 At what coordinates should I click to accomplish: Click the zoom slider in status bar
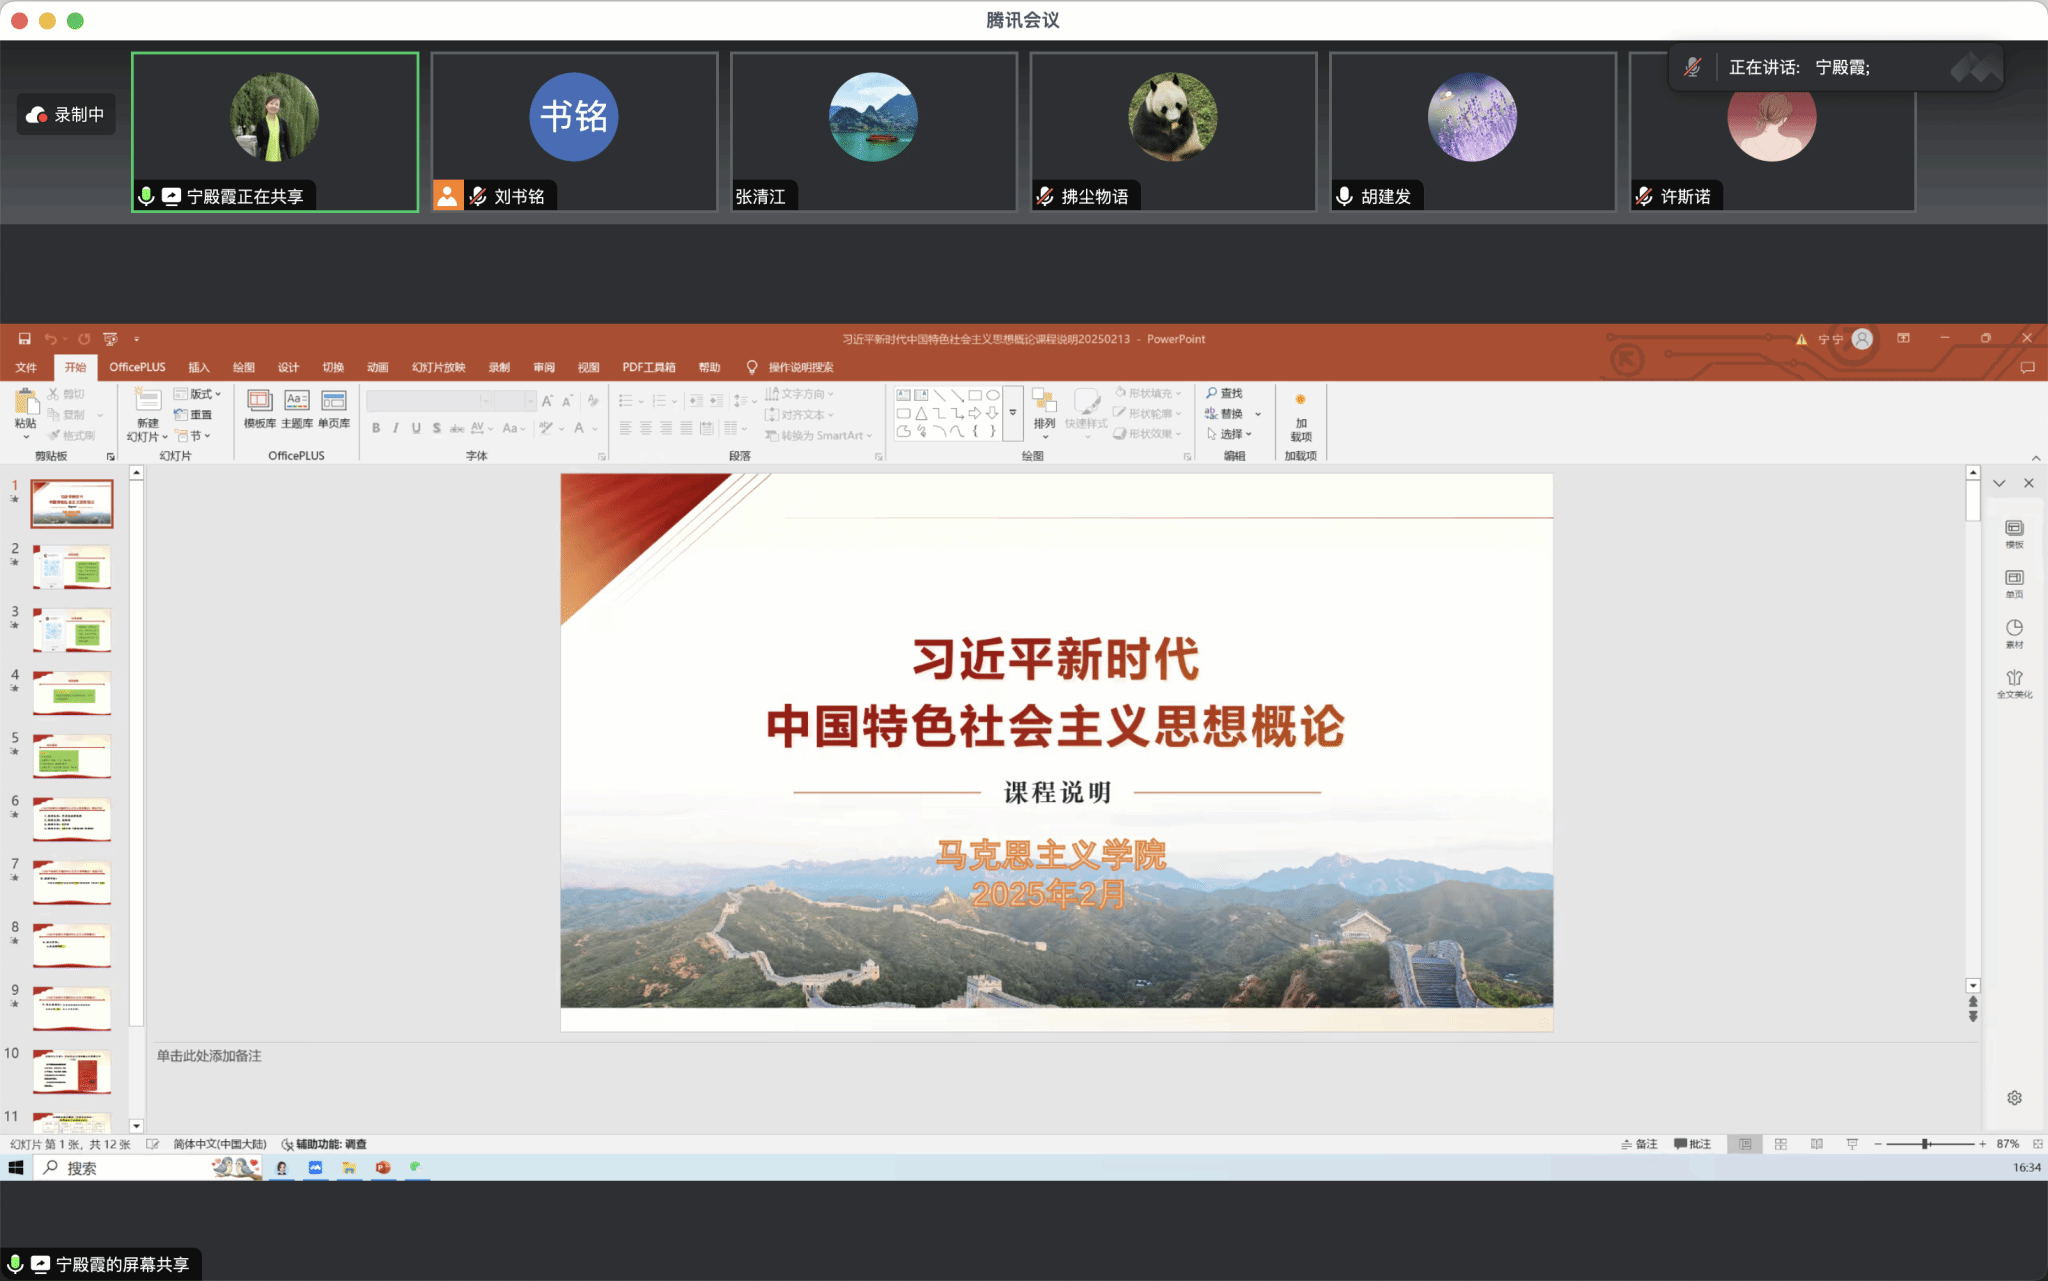[1925, 1144]
